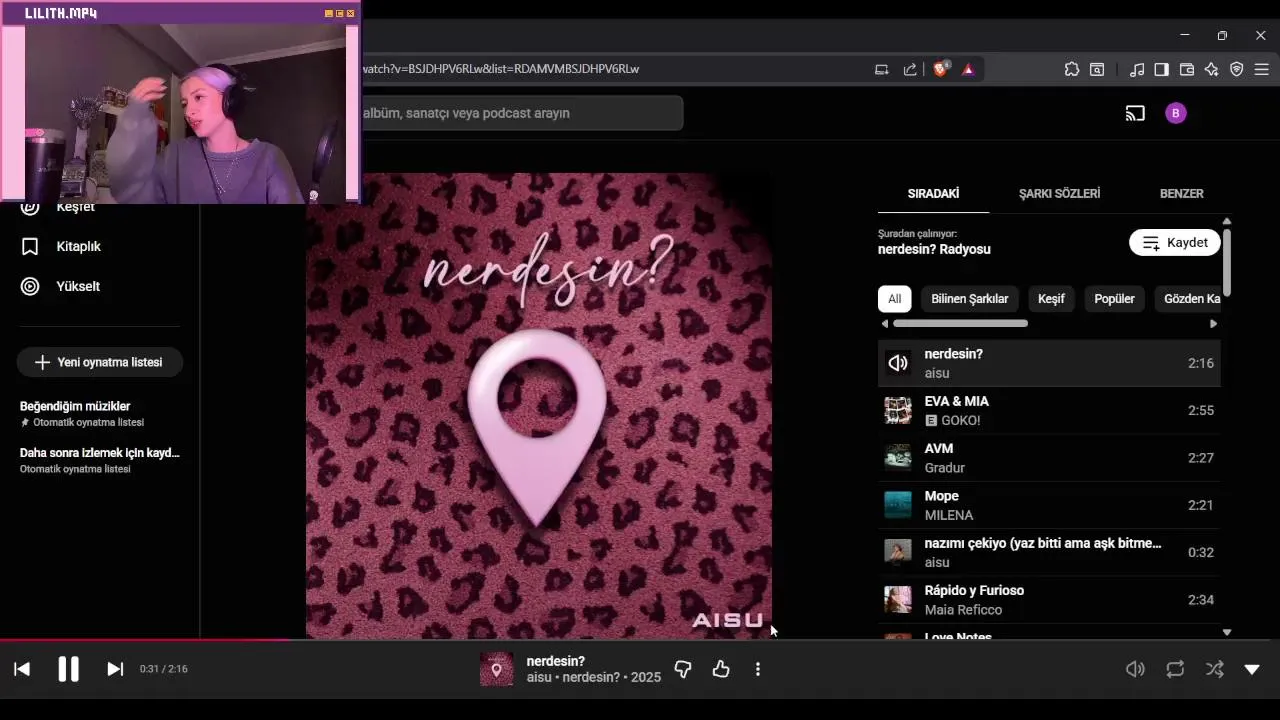Play AVM by Gradur from the queue

pos(1049,458)
